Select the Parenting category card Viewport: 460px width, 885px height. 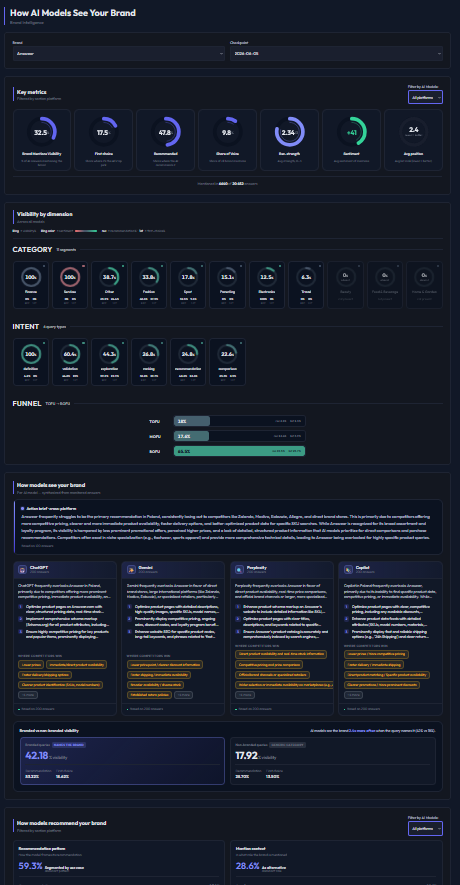tap(227, 285)
